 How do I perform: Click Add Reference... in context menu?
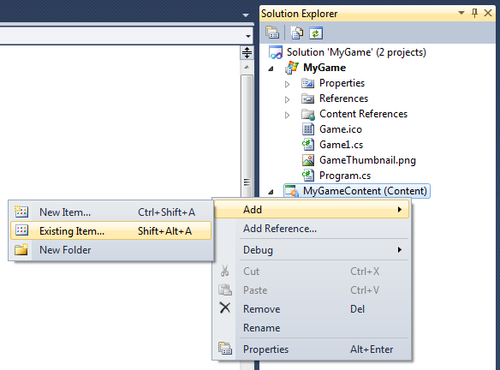pos(312,229)
